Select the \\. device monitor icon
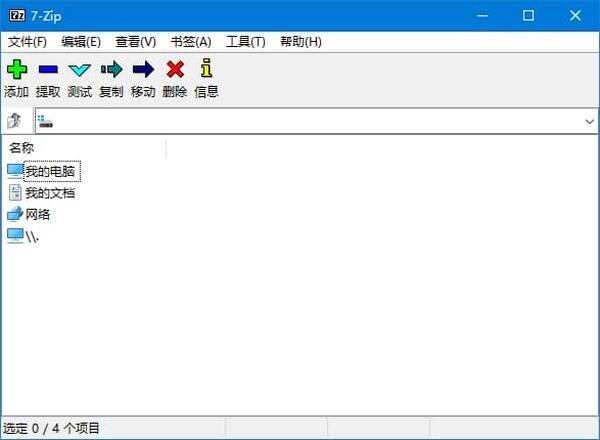The height and width of the screenshot is (440, 600). coord(15,236)
